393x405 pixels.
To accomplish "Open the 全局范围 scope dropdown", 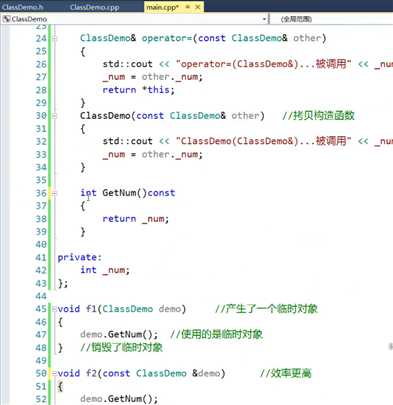I will click(x=296, y=19).
